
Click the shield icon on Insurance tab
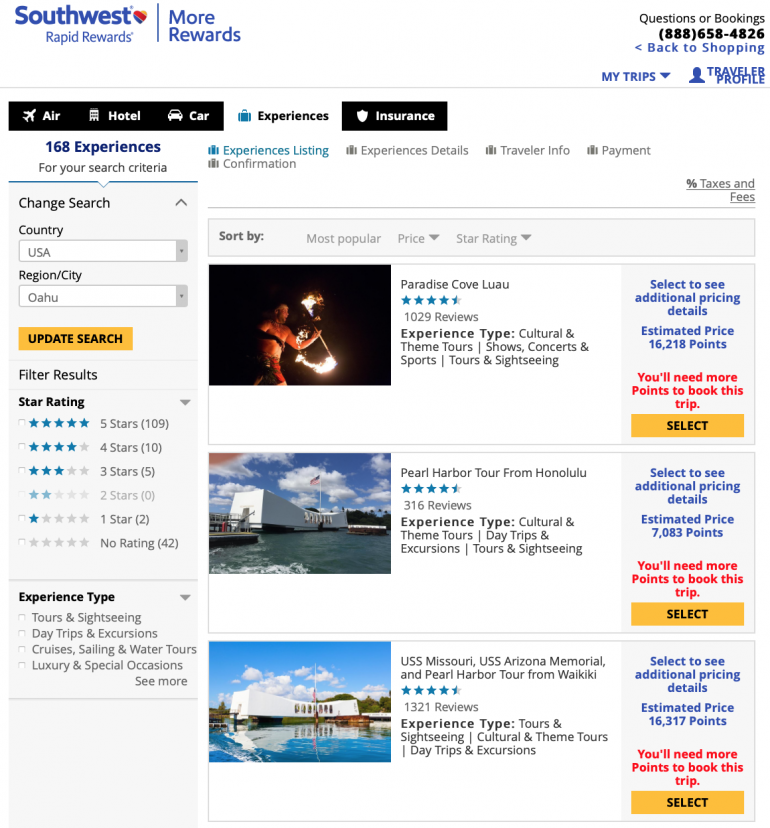[362, 116]
